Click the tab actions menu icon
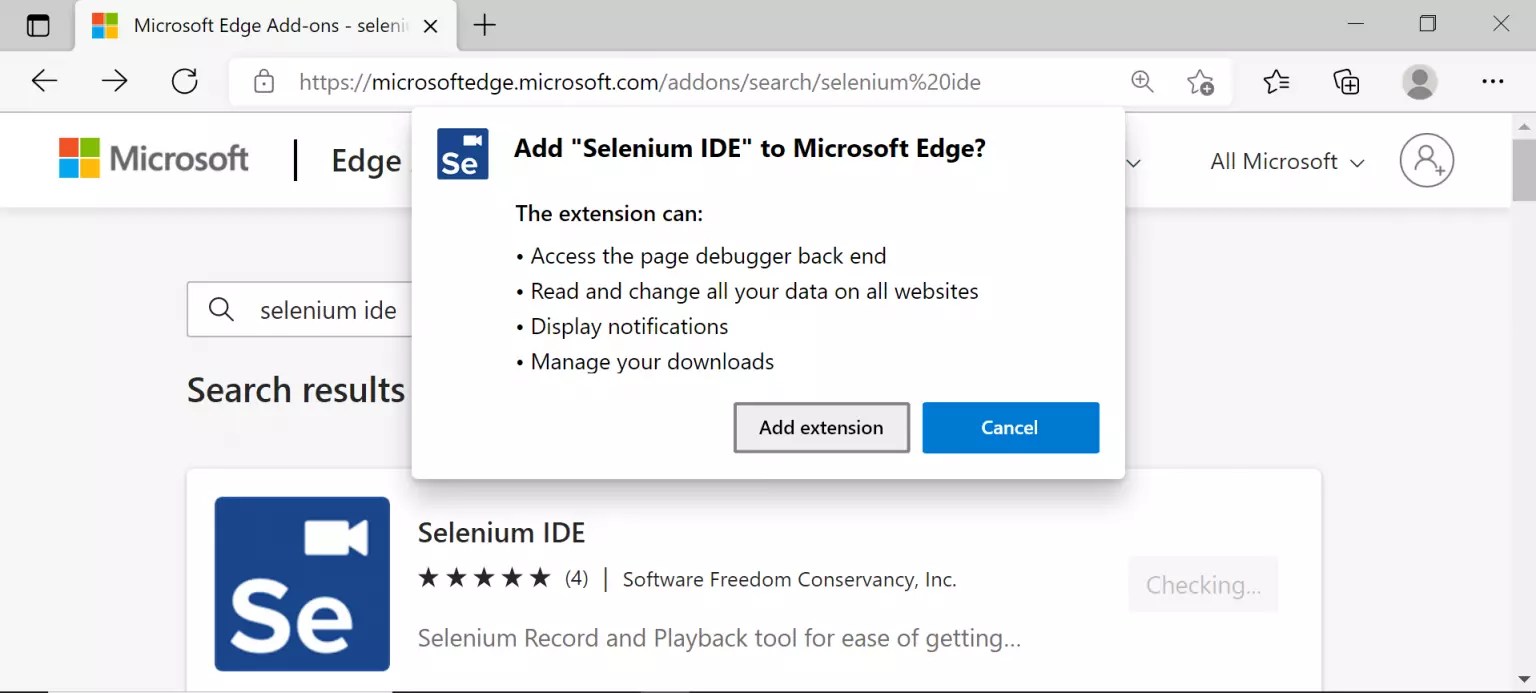This screenshot has height=693, width=1536. (x=37, y=25)
